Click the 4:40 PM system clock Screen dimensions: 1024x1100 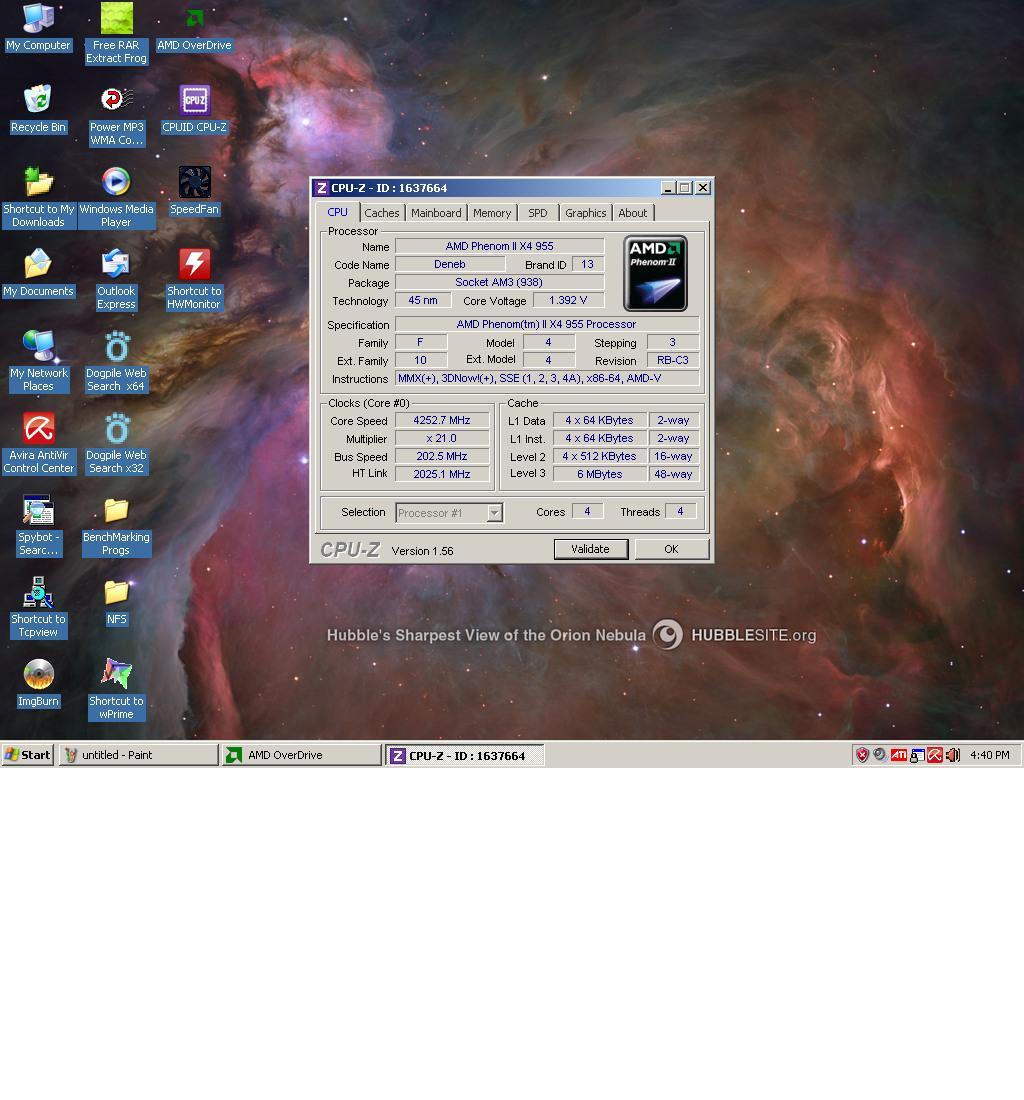click(990, 755)
